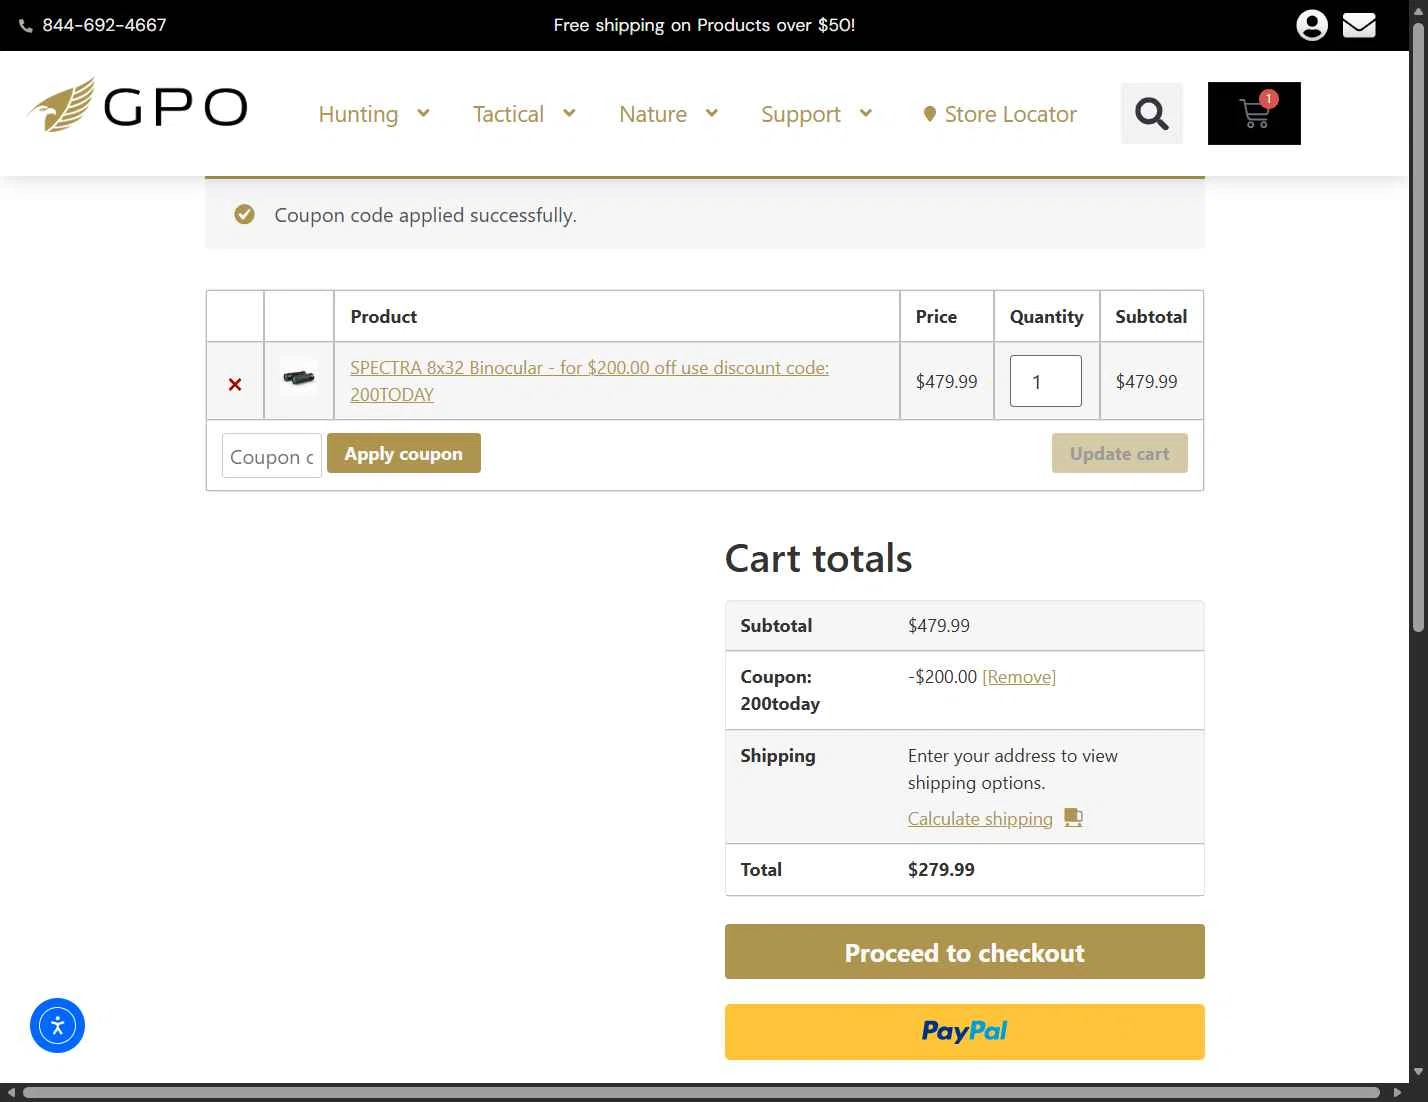The height and width of the screenshot is (1102, 1428).
Task: Expand the Support menu chevron
Action: point(866,113)
